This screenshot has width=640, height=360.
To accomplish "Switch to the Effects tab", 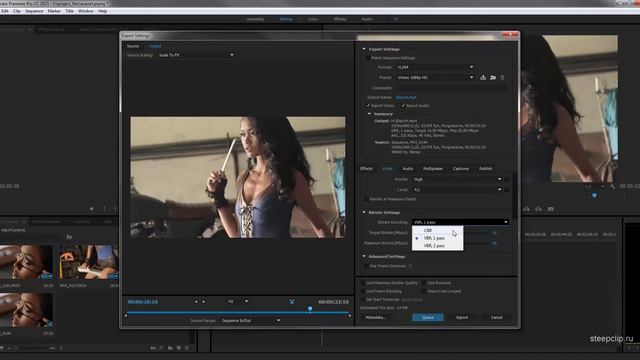I will (x=366, y=169).
